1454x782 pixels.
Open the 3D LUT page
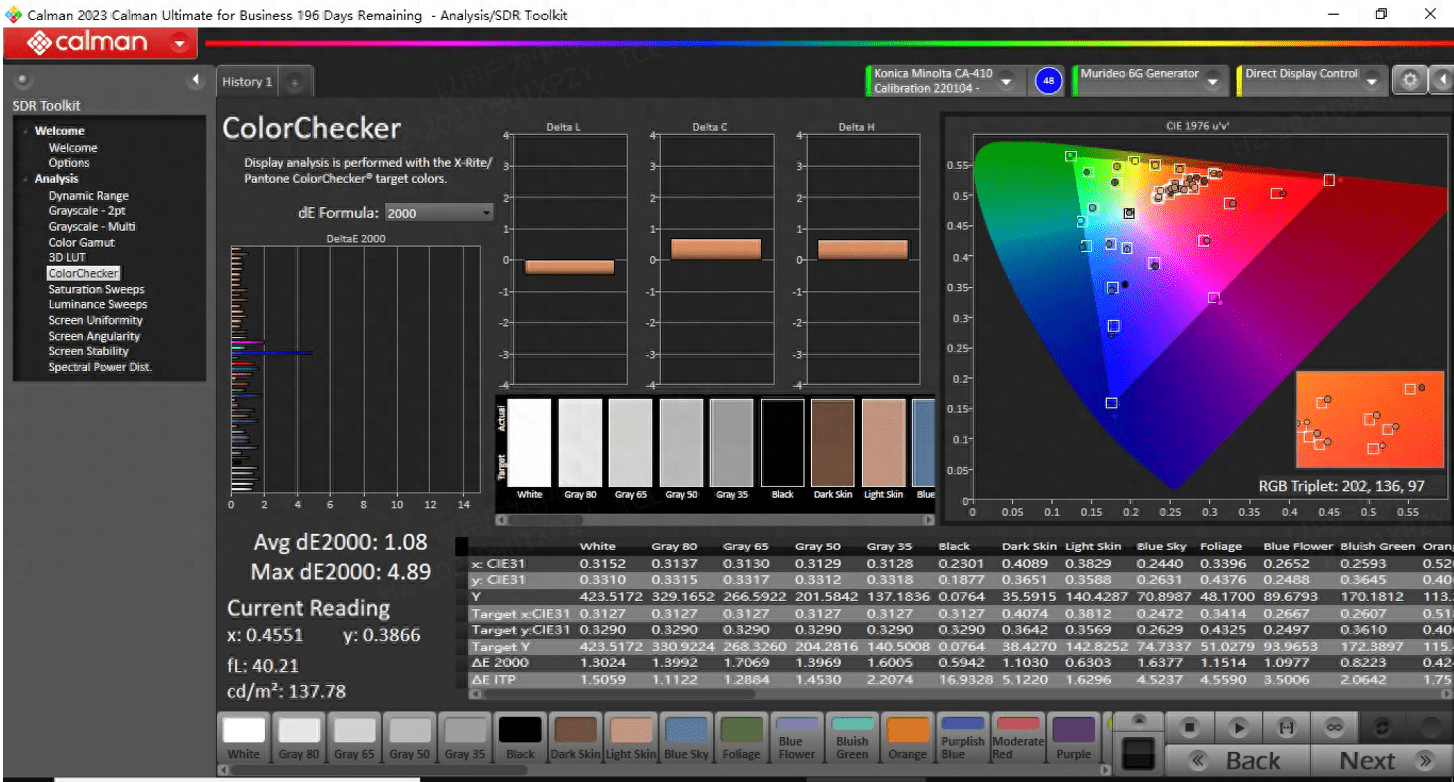pyautogui.click(x=67, y=257)
